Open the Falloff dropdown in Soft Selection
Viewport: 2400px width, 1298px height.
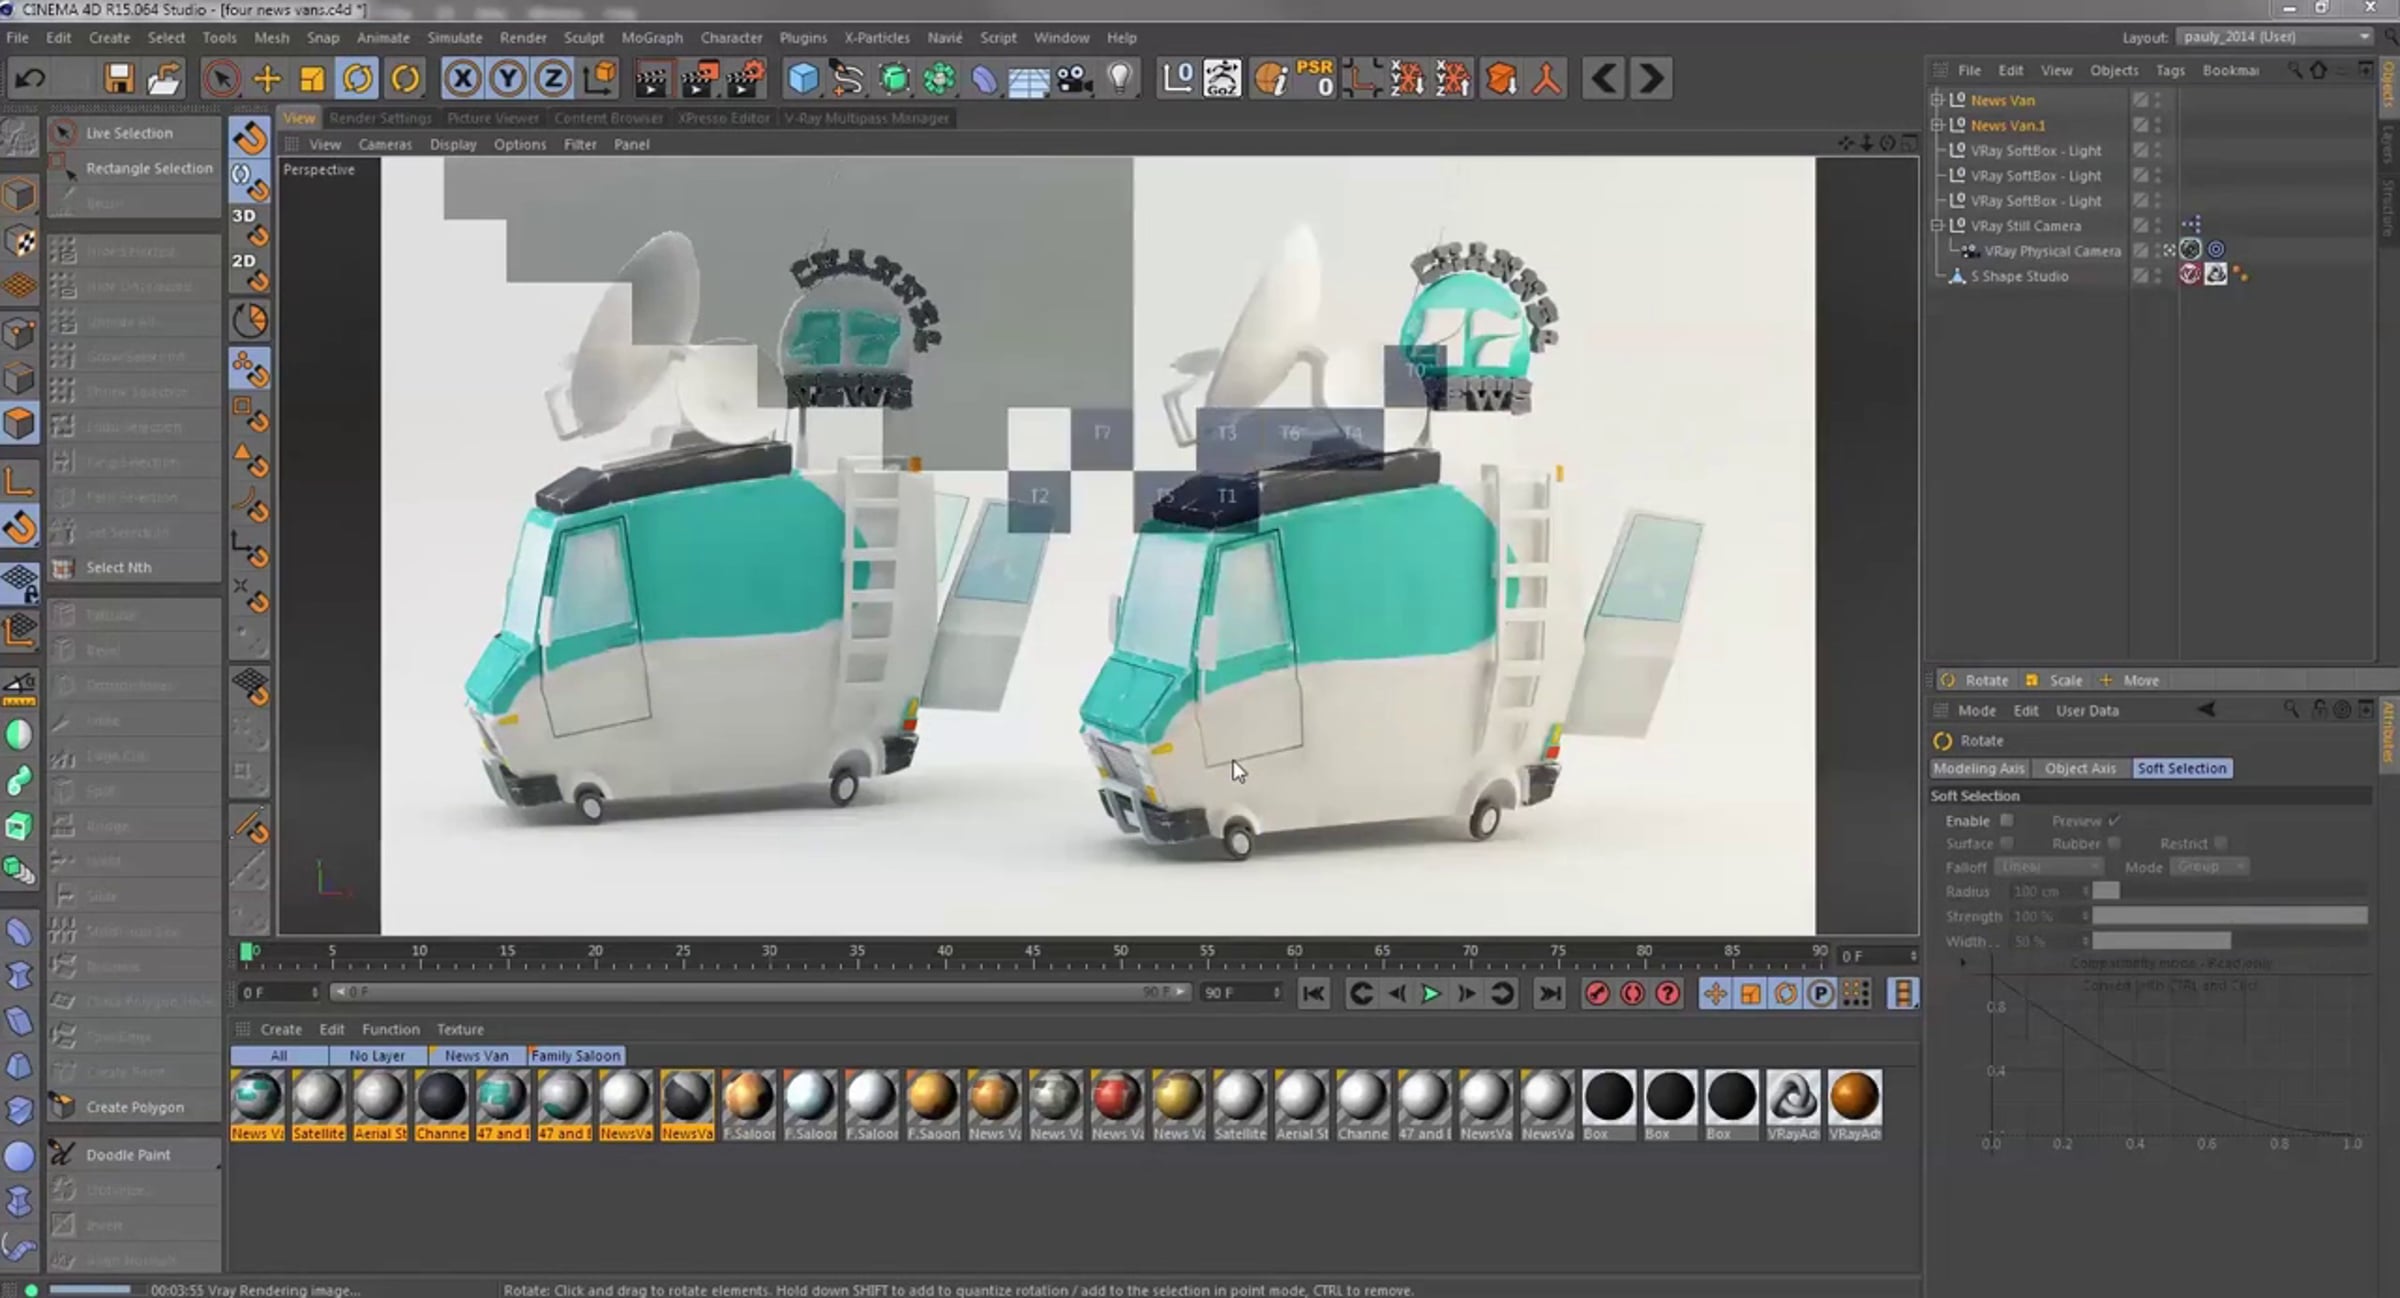2049,867
